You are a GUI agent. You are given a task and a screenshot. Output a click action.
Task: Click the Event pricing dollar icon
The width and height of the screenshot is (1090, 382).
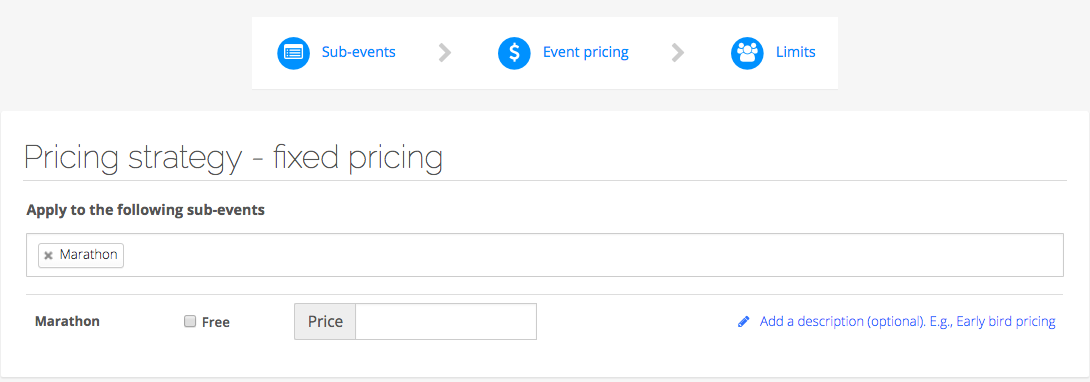coord(514,53)
